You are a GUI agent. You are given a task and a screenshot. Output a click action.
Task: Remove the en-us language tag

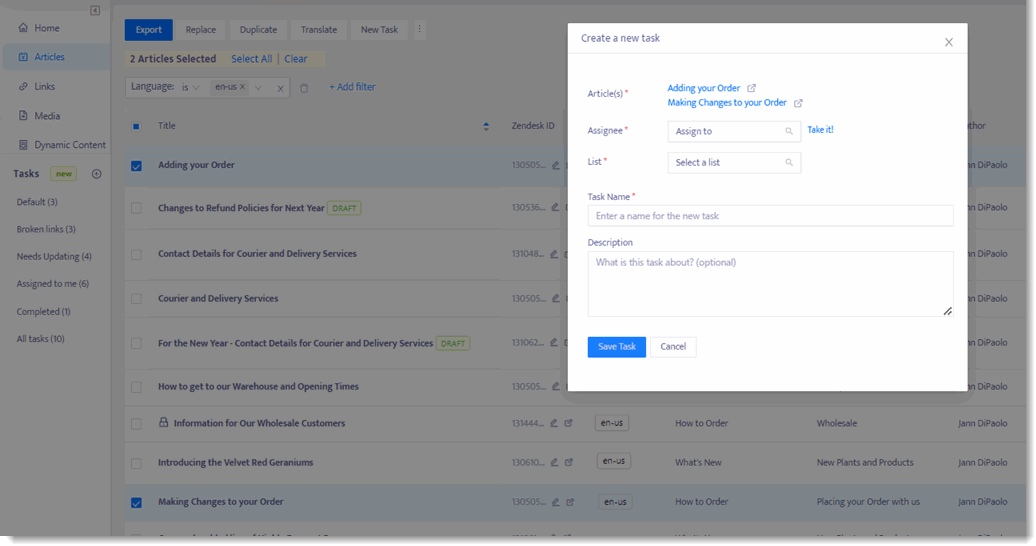(242, 87)
